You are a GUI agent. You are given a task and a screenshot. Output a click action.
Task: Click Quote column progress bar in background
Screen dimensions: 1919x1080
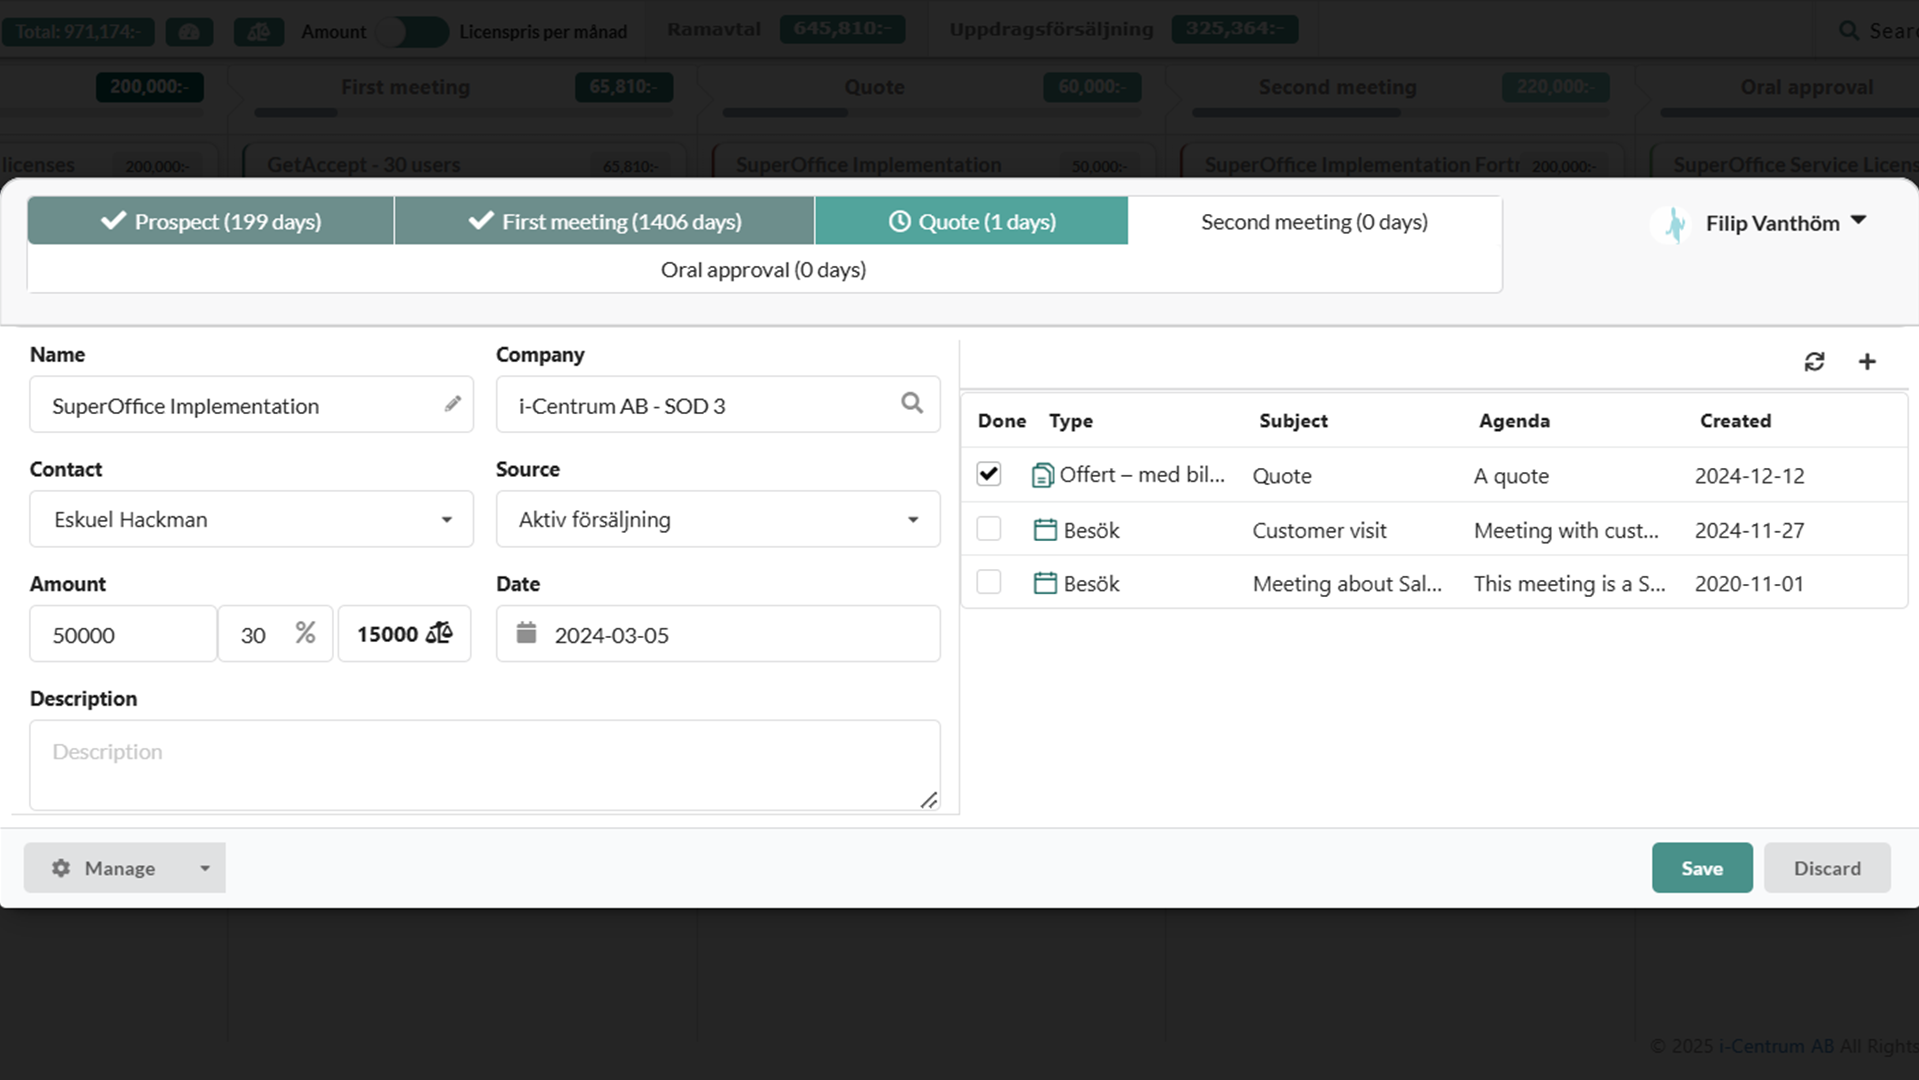coord(932,113)
